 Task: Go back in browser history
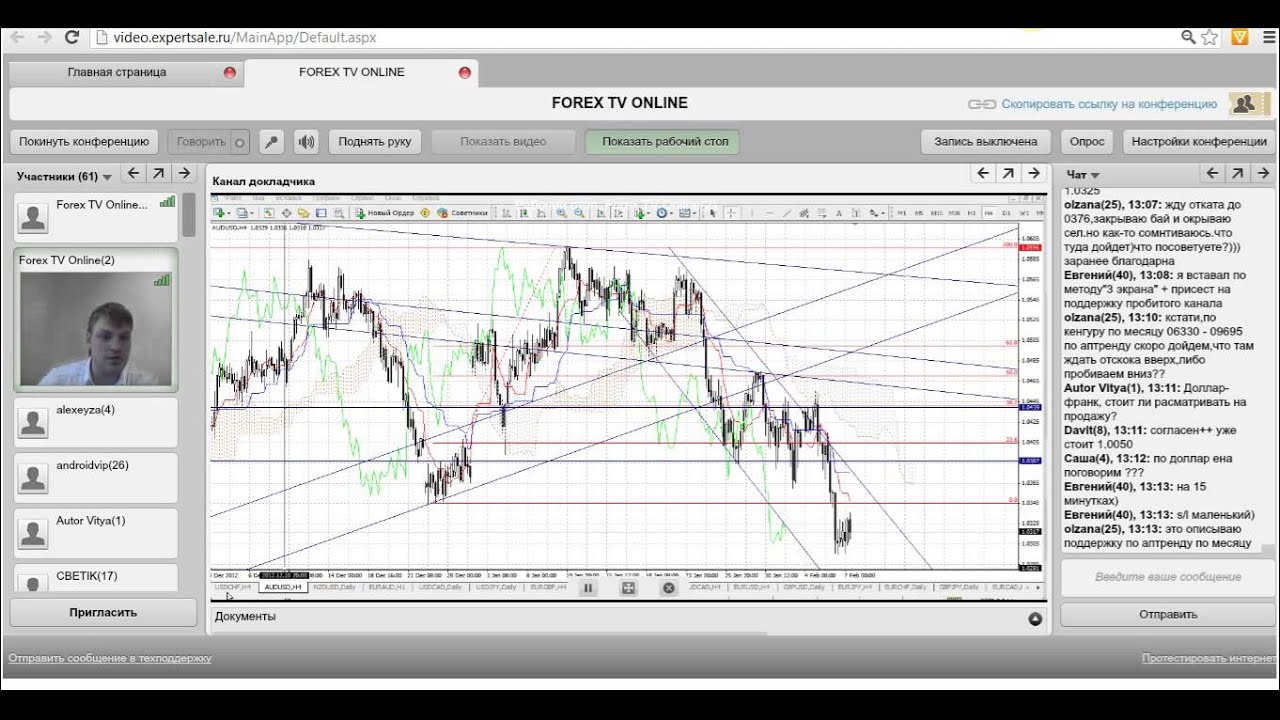pyautogui.click(x=17, y=37)
